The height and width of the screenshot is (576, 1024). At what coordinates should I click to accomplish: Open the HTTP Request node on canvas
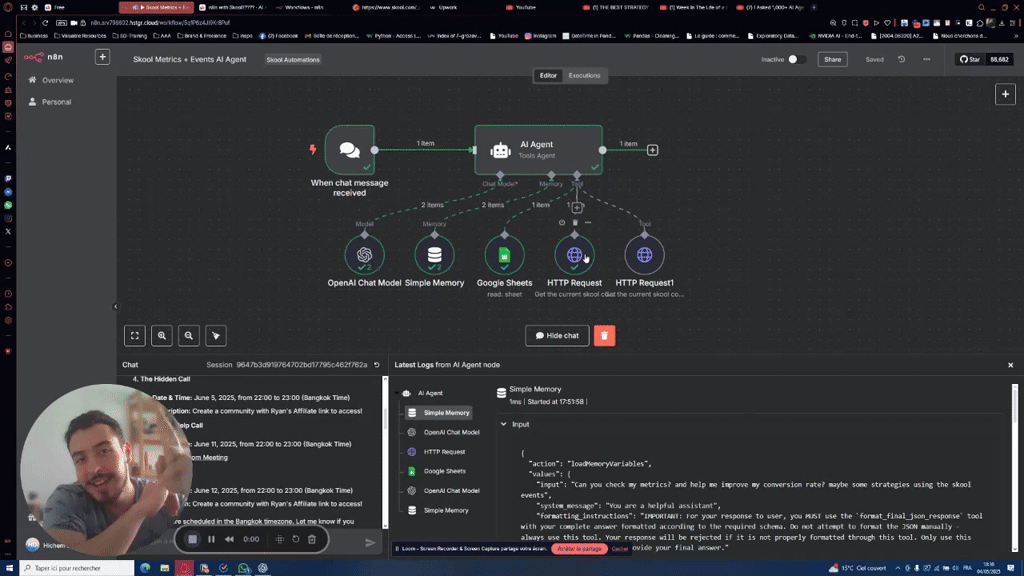574,255
